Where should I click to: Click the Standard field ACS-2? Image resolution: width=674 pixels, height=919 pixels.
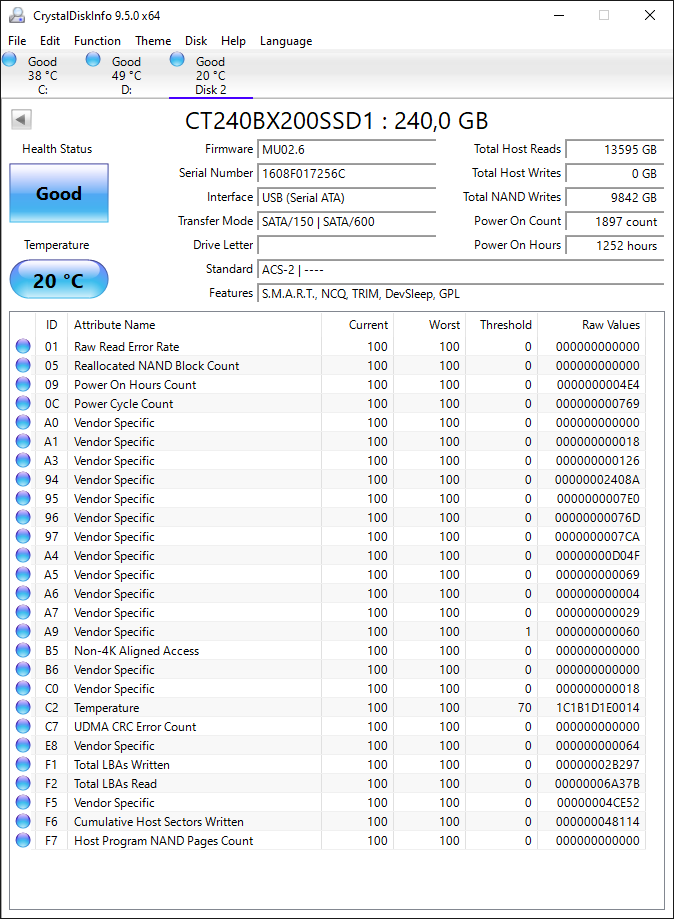point(461,270)
